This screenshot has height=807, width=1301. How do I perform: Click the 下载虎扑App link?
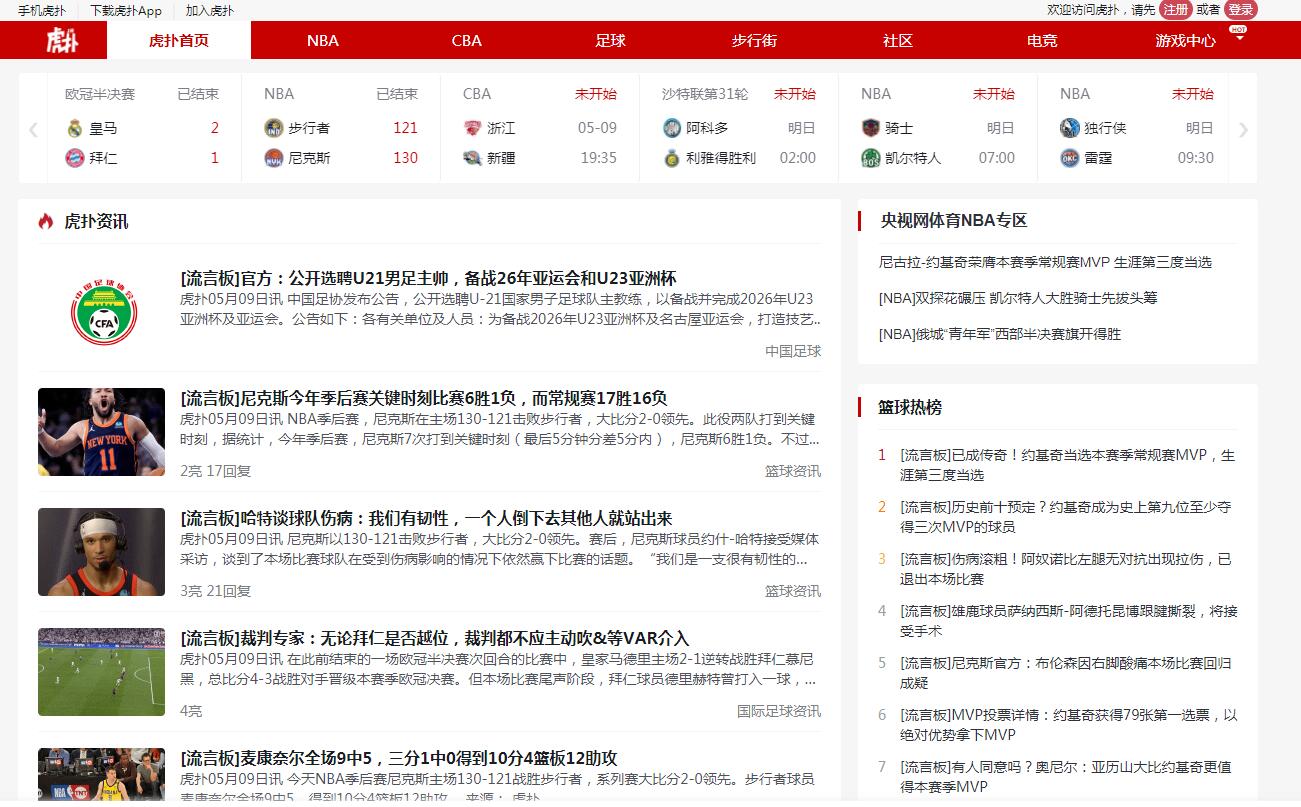[126, 11]
